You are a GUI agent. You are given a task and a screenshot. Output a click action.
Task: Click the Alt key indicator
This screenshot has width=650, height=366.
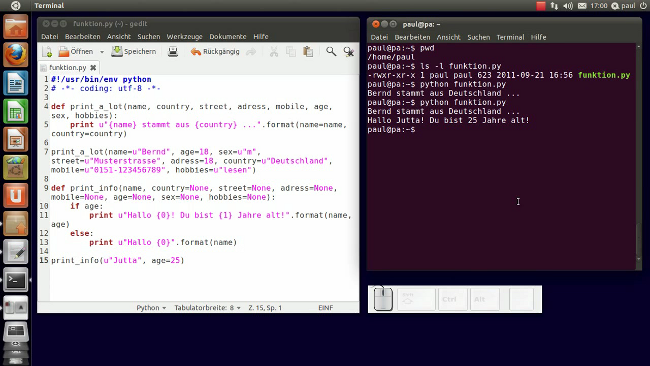point(485,299)
